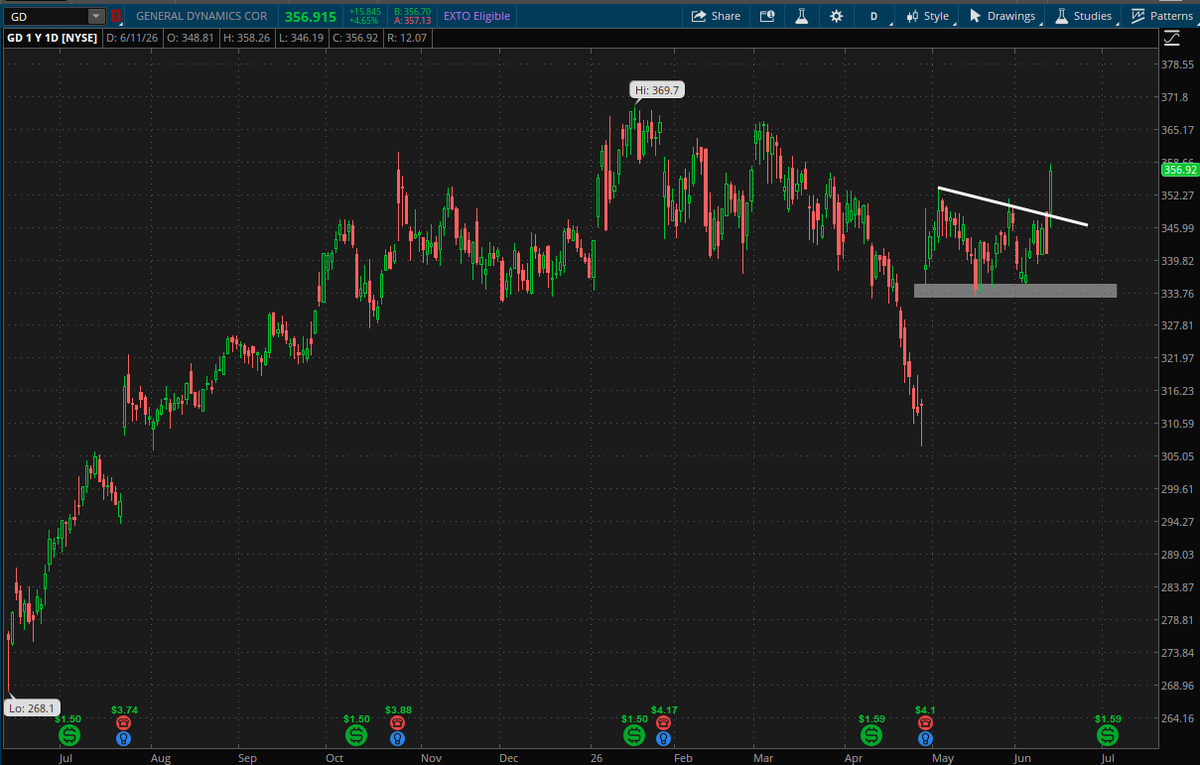Screen dimensions: 1200x765
Task: Click late-January $1.50 dividend icon
Action: pos(634,736)
